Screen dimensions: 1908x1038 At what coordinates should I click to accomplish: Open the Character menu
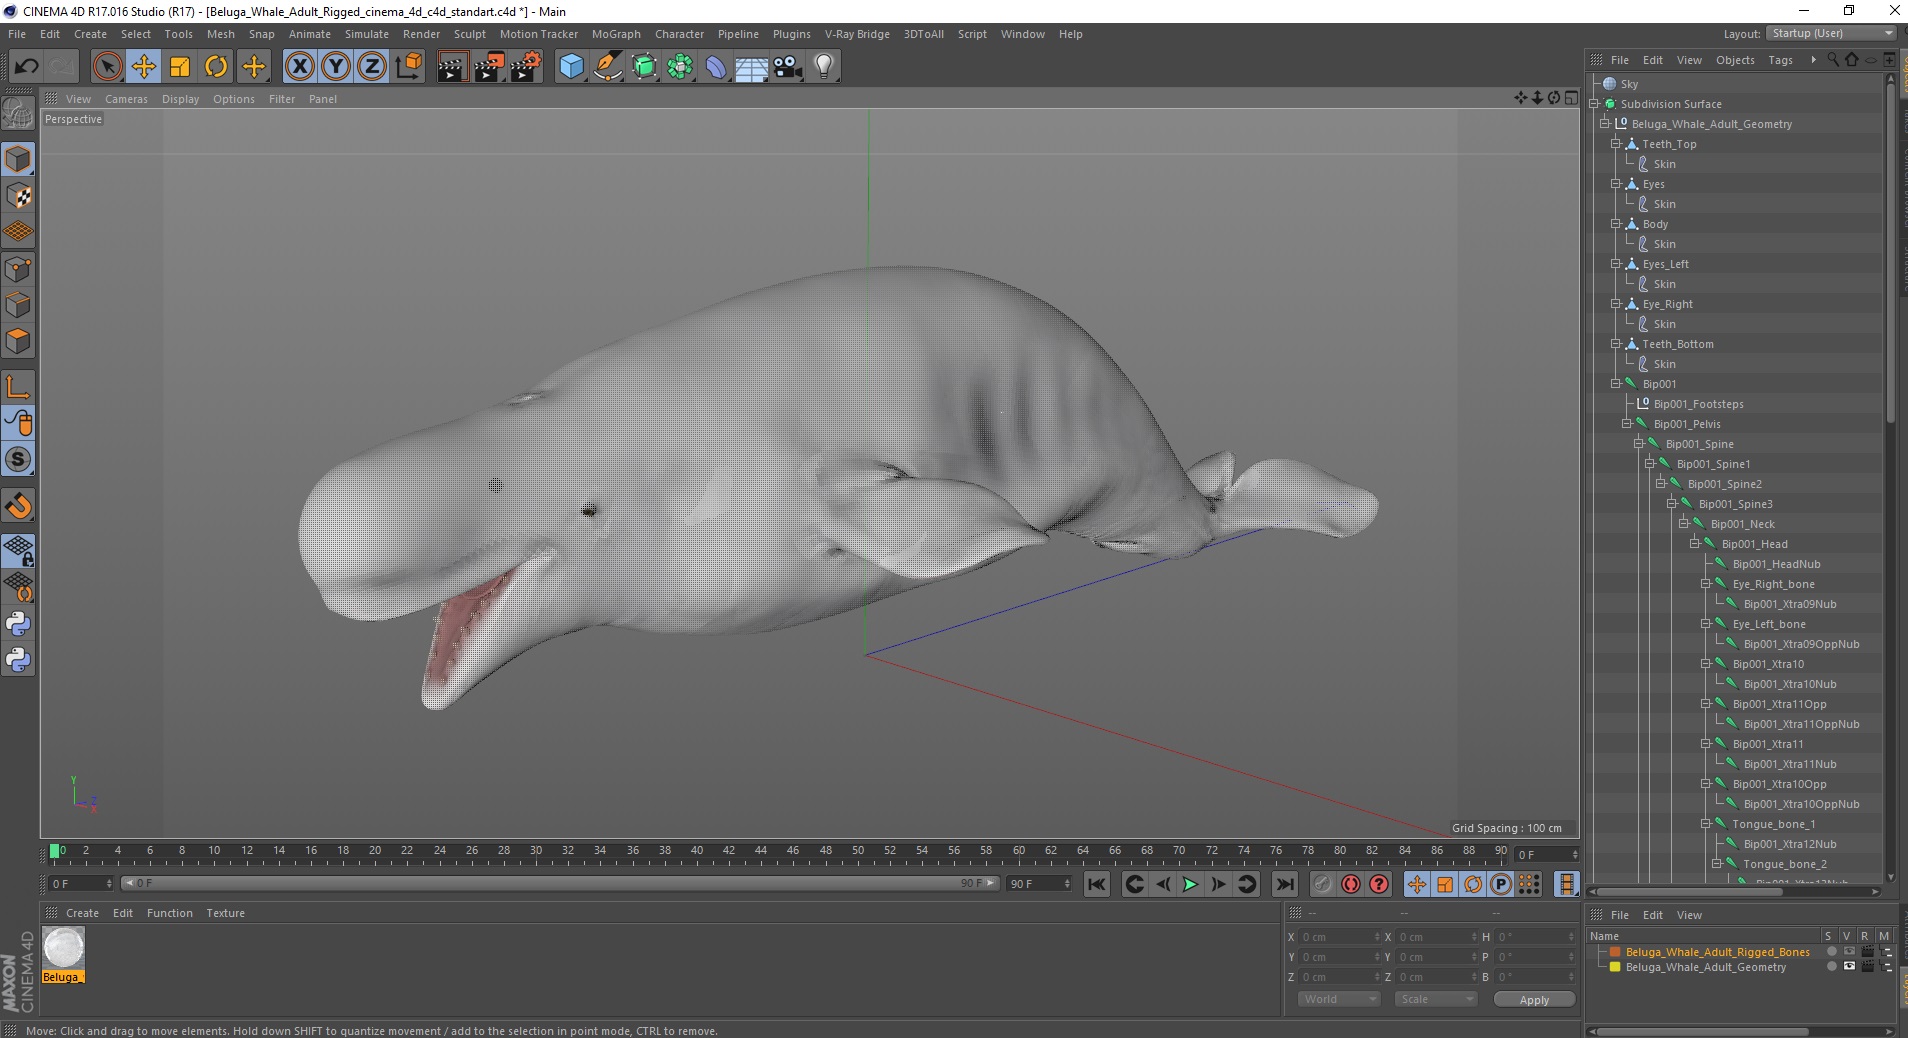tap(679, 34)
